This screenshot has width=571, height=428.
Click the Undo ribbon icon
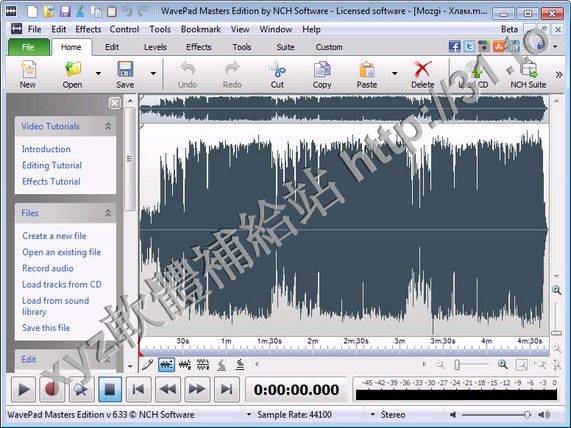pos(187,69)
